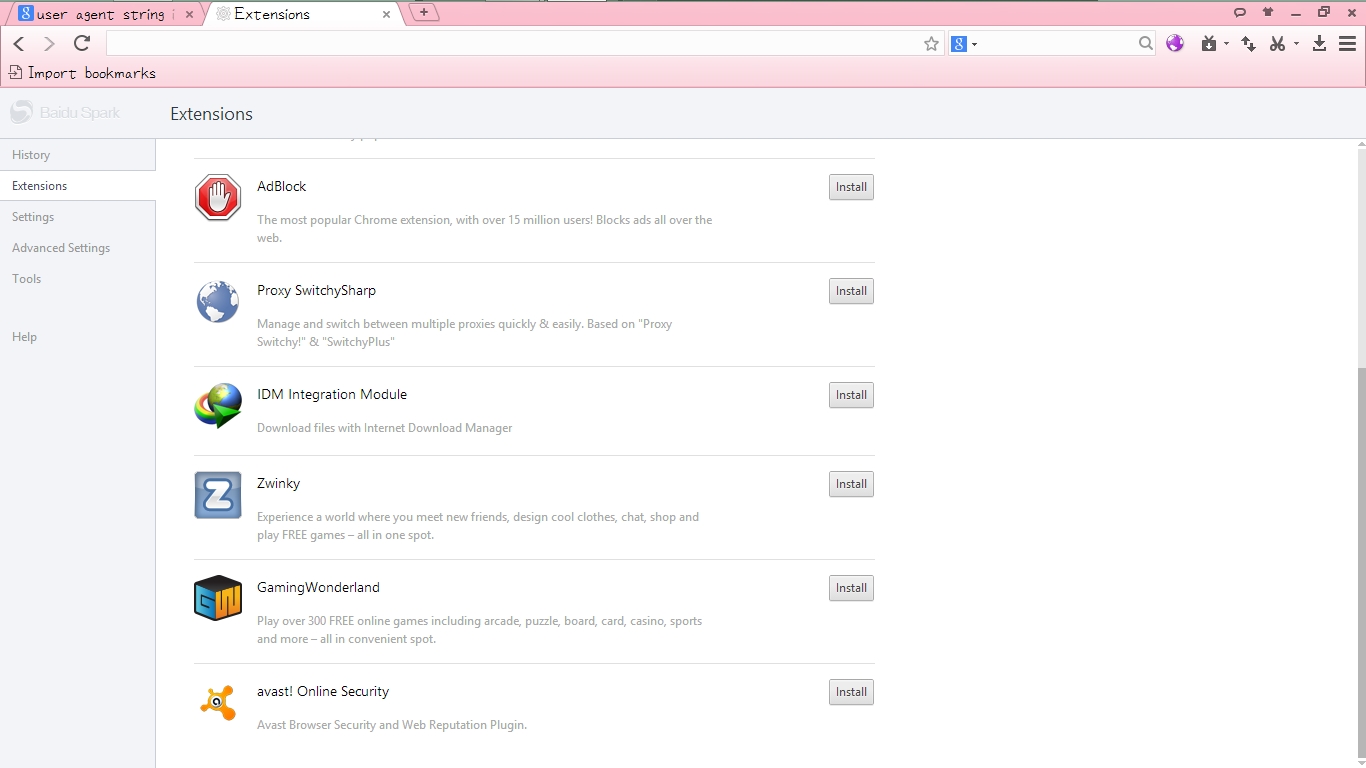
Task: Click the shirt skin icon
Action: (1268, 12)
